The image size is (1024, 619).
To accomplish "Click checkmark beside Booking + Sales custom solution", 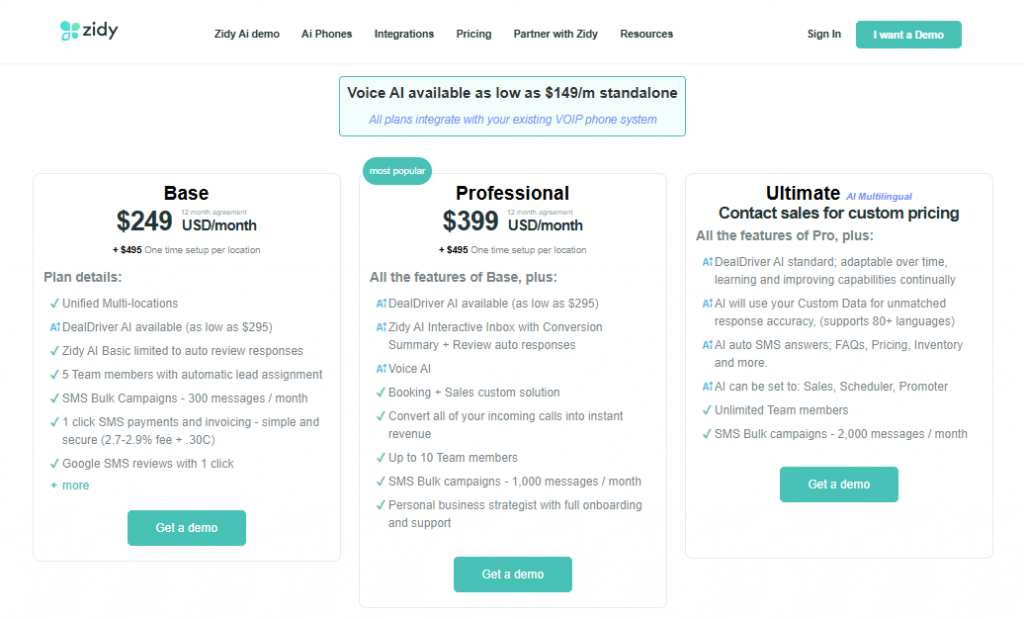I will pos(380,393).
